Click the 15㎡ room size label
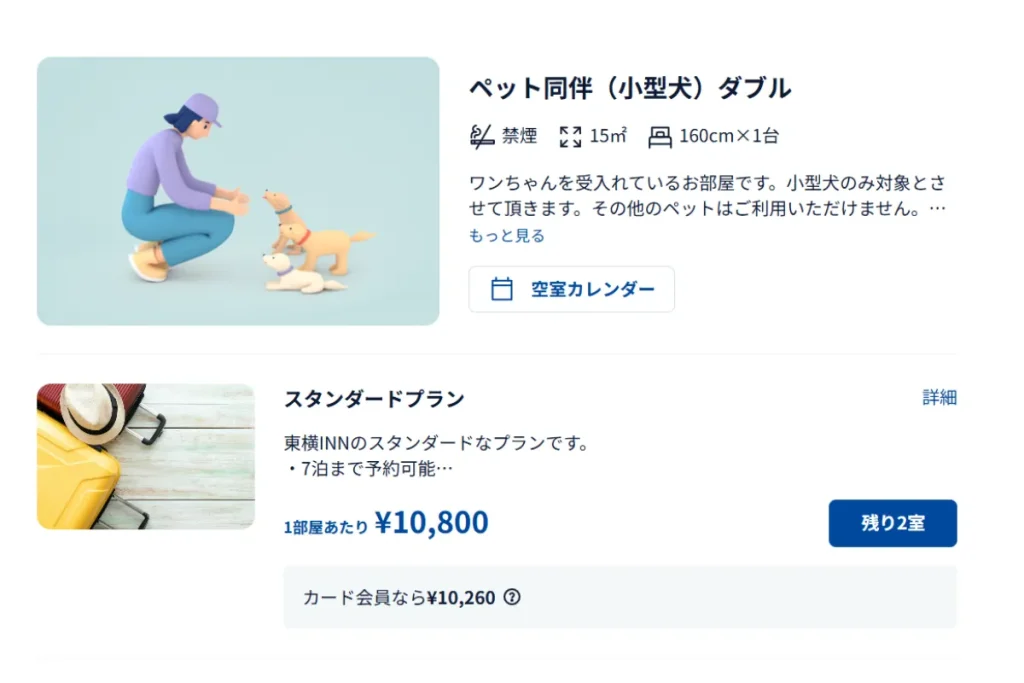Screen dimensions: 1024x683 click(x=607, y=136)
